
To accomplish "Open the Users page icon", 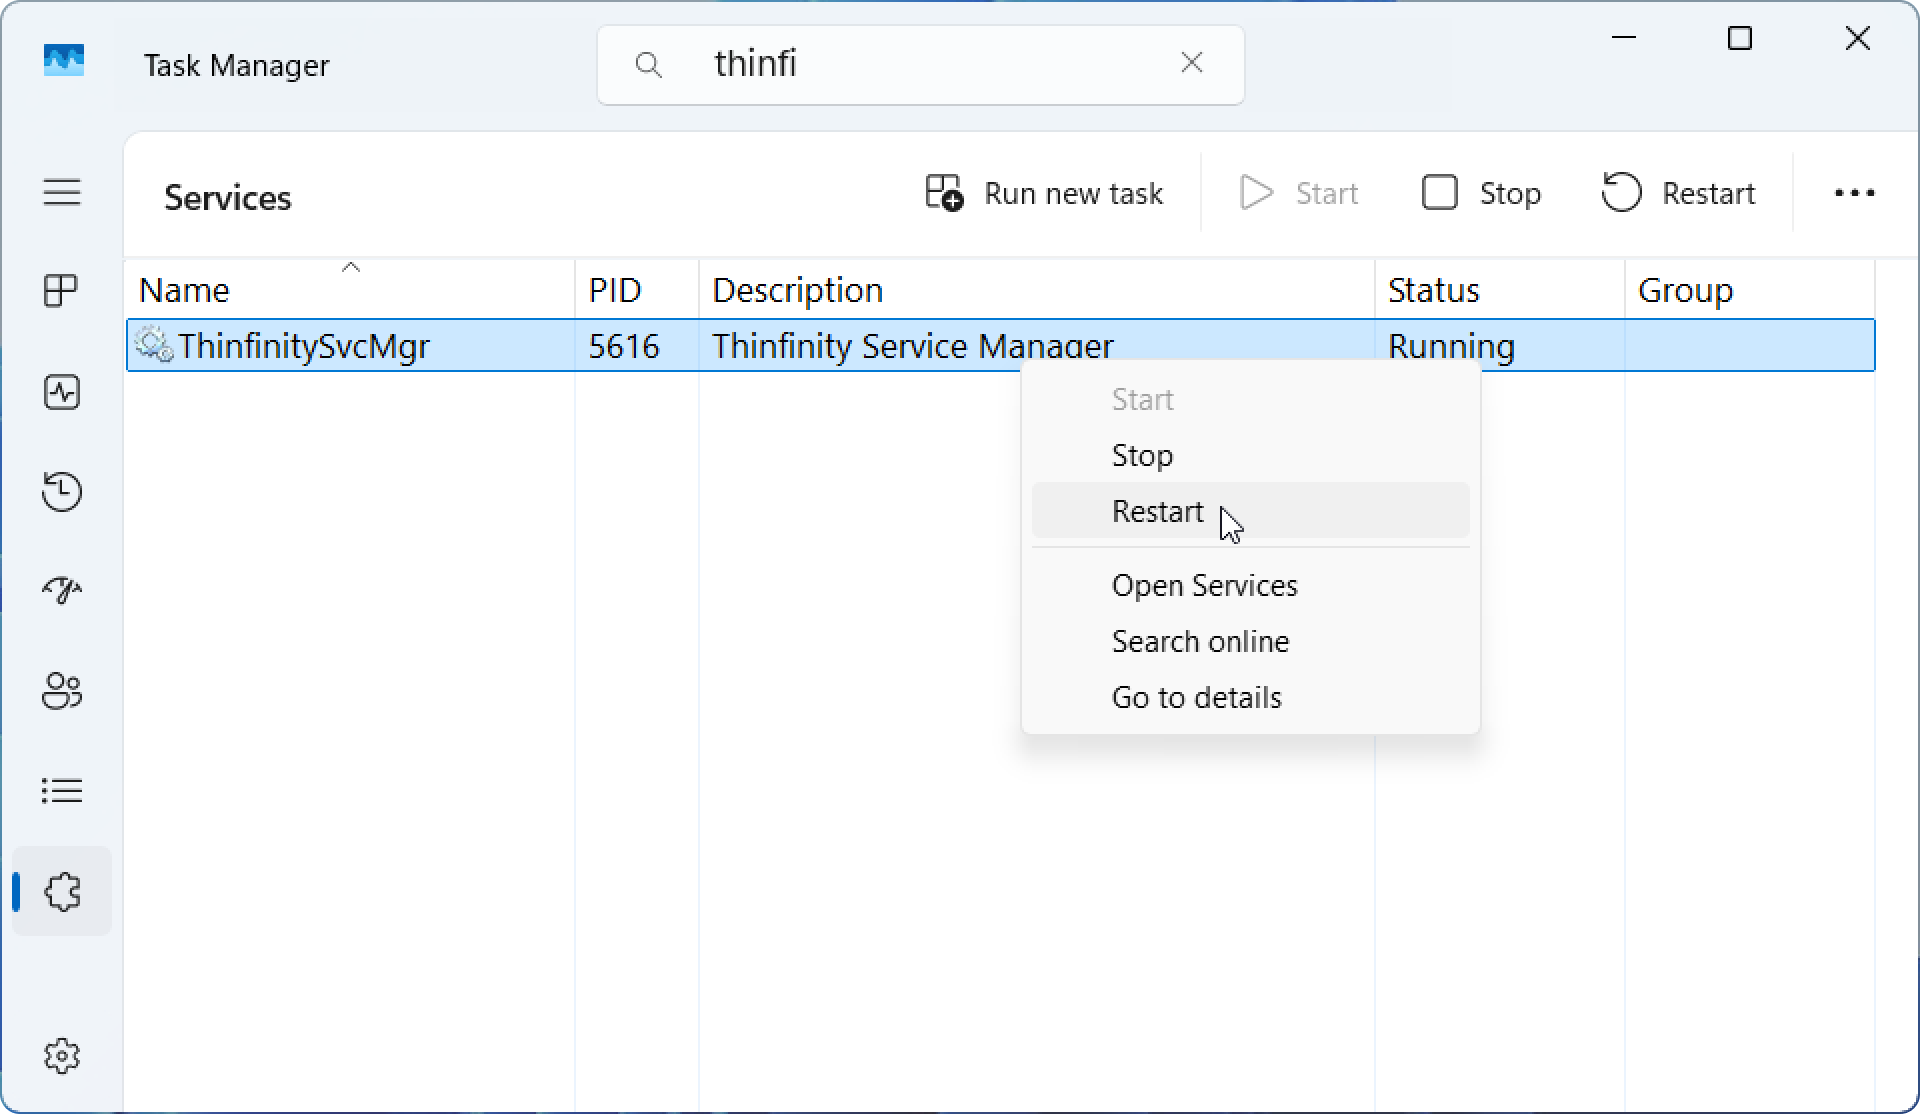I will click(62, 691).
